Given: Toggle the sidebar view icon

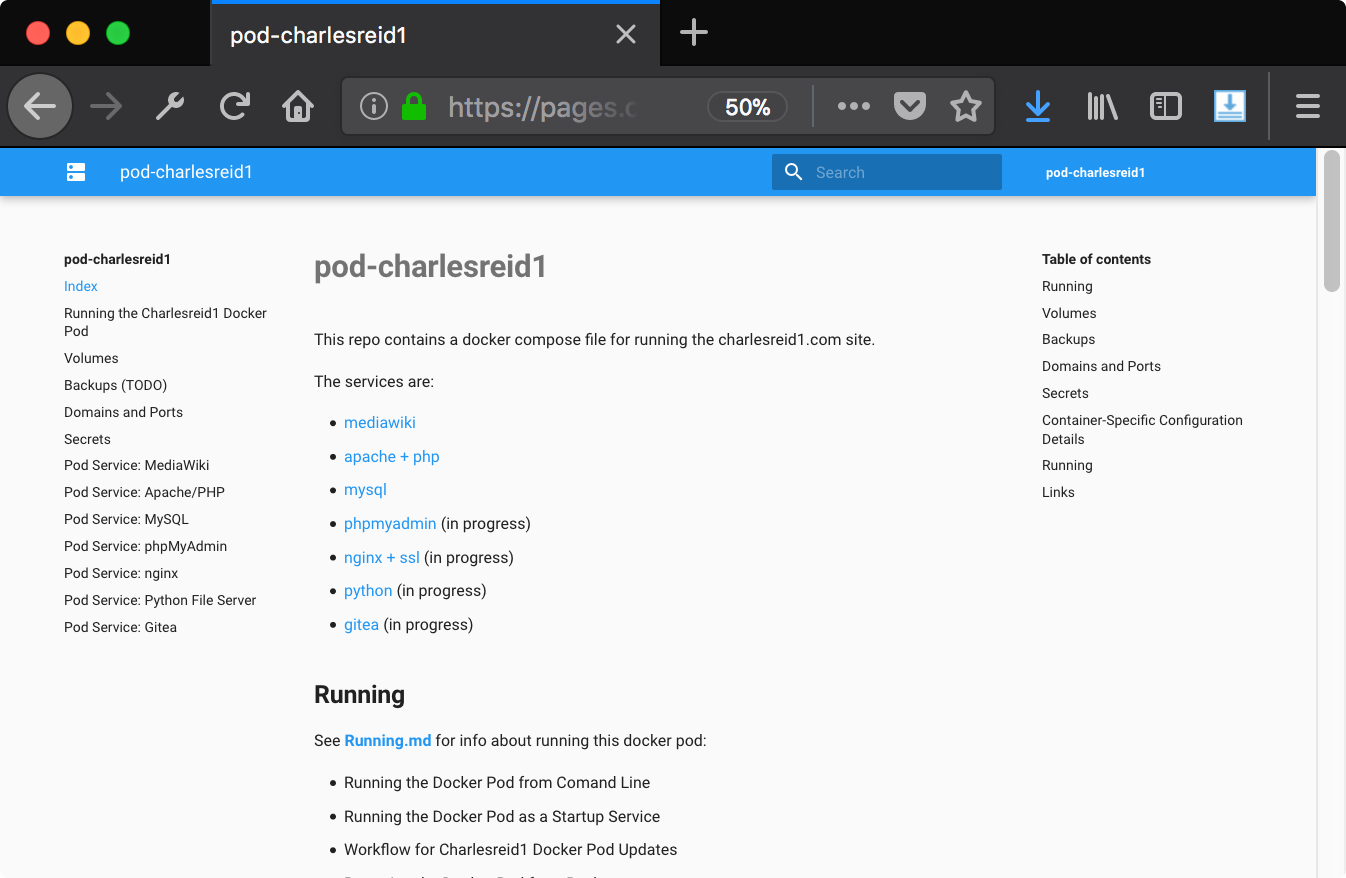Looking at the screenshot, I should (x=1166, y=106).
